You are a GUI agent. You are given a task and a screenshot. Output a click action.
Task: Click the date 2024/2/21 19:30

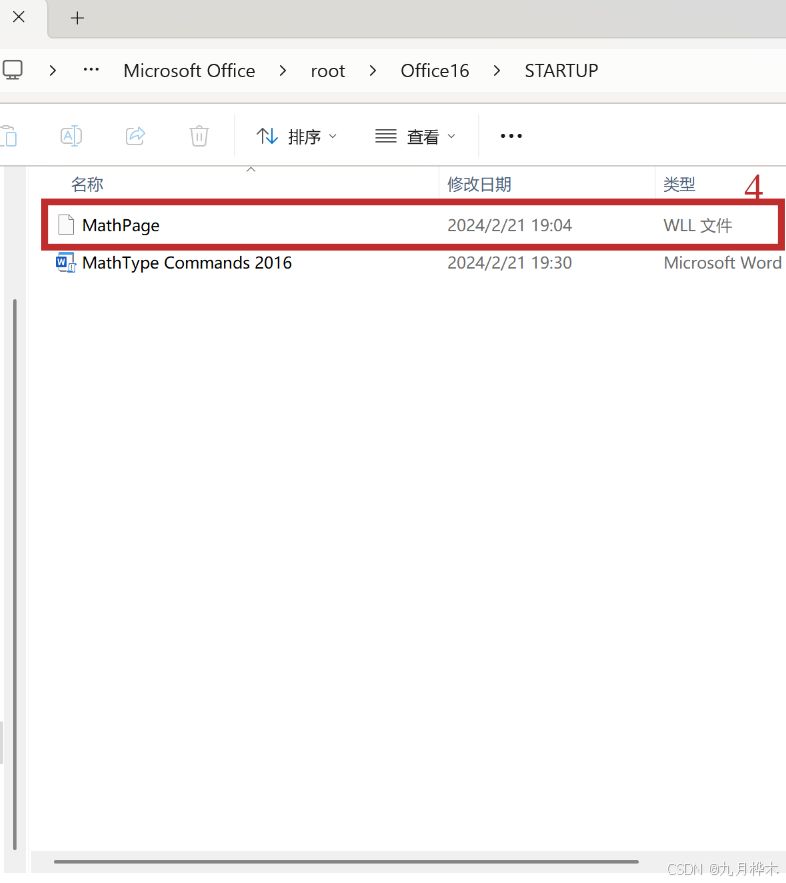[x=510, y=263]
